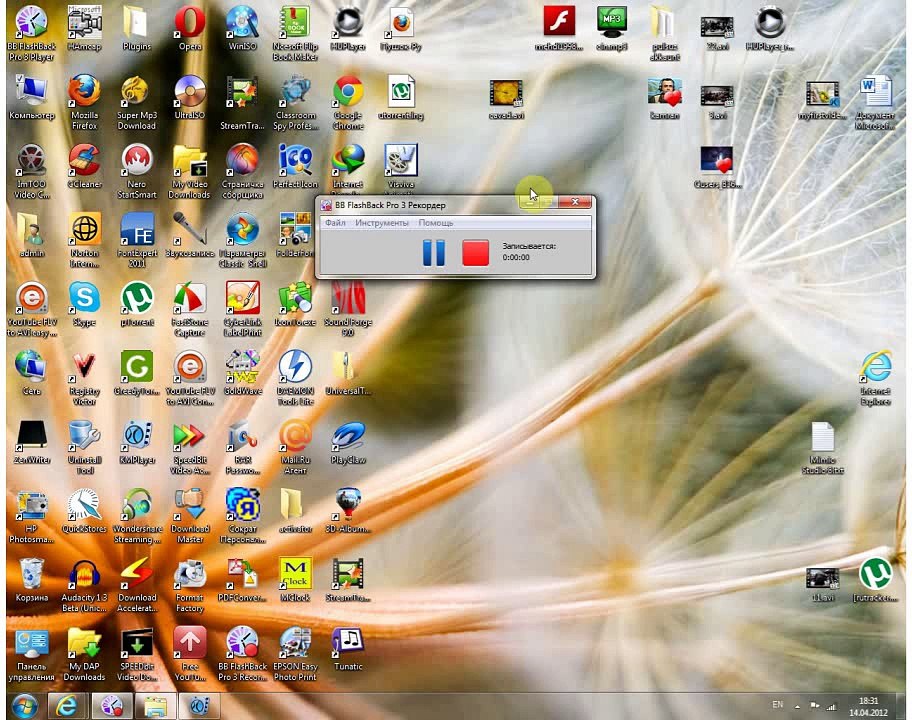Select the PlayClaw desktop icon
Screen dimensions: 912x720
[348, 442]
